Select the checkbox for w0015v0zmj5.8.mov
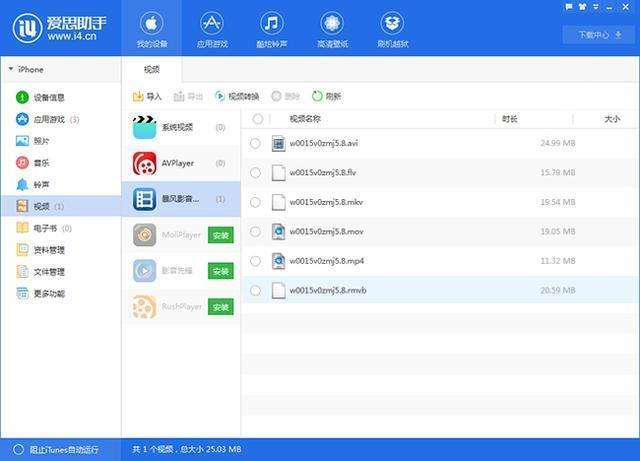Image resolution: width=640 pixels, height=461 pixels. (x=255, y=232)
